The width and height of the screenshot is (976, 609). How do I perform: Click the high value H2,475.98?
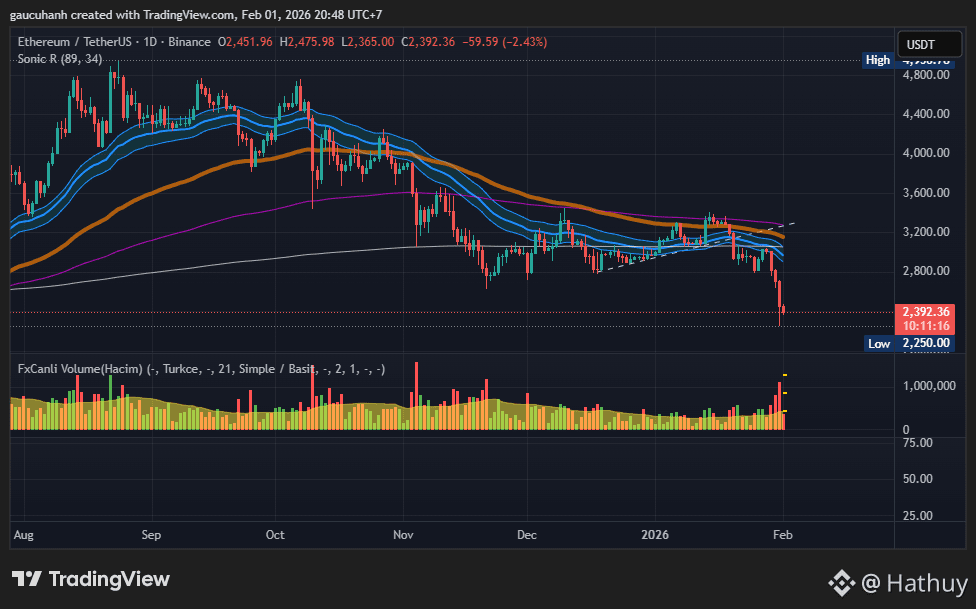tap(307, 42)
